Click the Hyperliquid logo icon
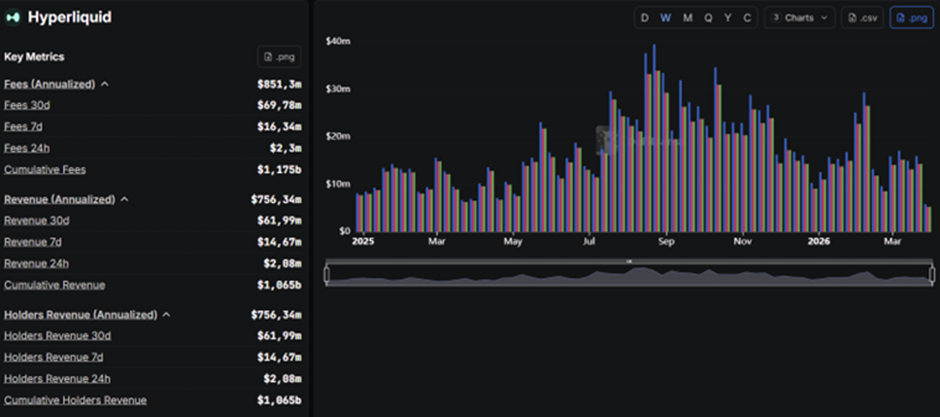940x417 pixels. click(x=12, y=18)
